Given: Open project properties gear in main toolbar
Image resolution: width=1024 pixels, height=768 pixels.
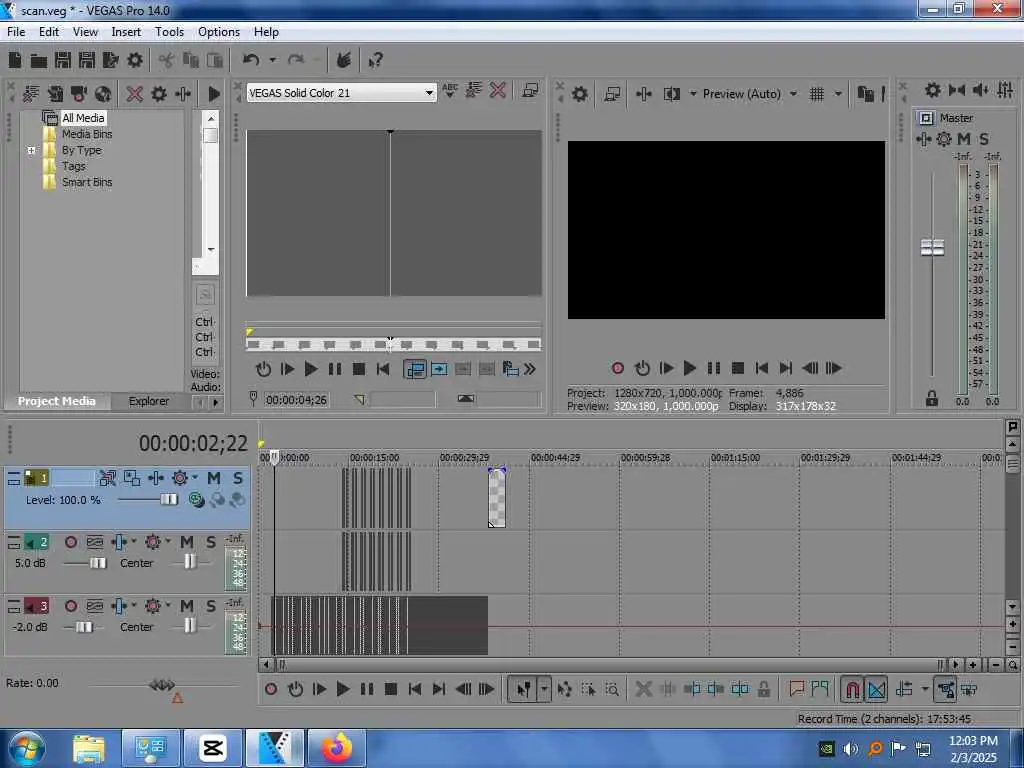Looking at the screenshot, I should pos(135,60).
